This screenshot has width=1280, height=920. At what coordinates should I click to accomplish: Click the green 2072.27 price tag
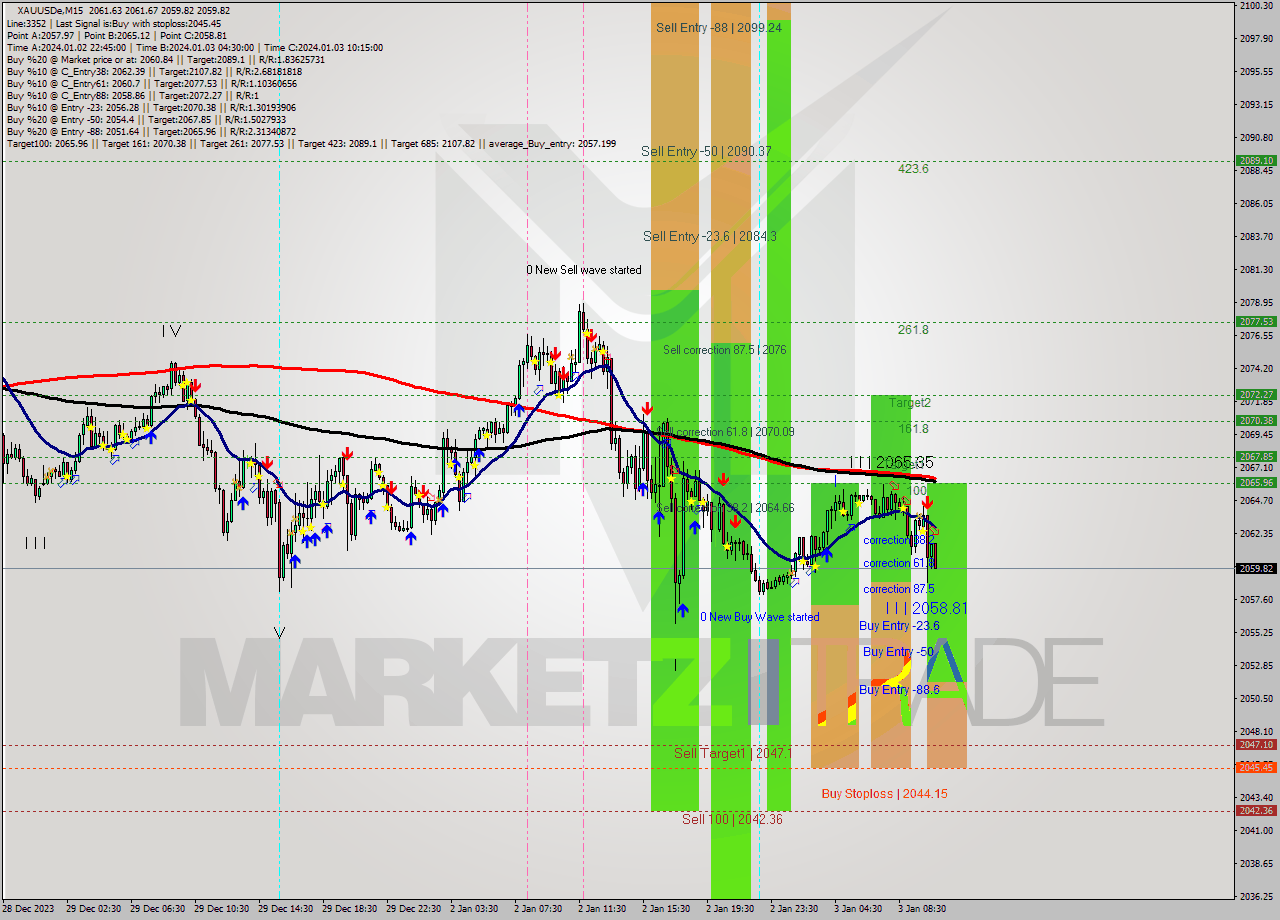click(x=1255, y=395)
